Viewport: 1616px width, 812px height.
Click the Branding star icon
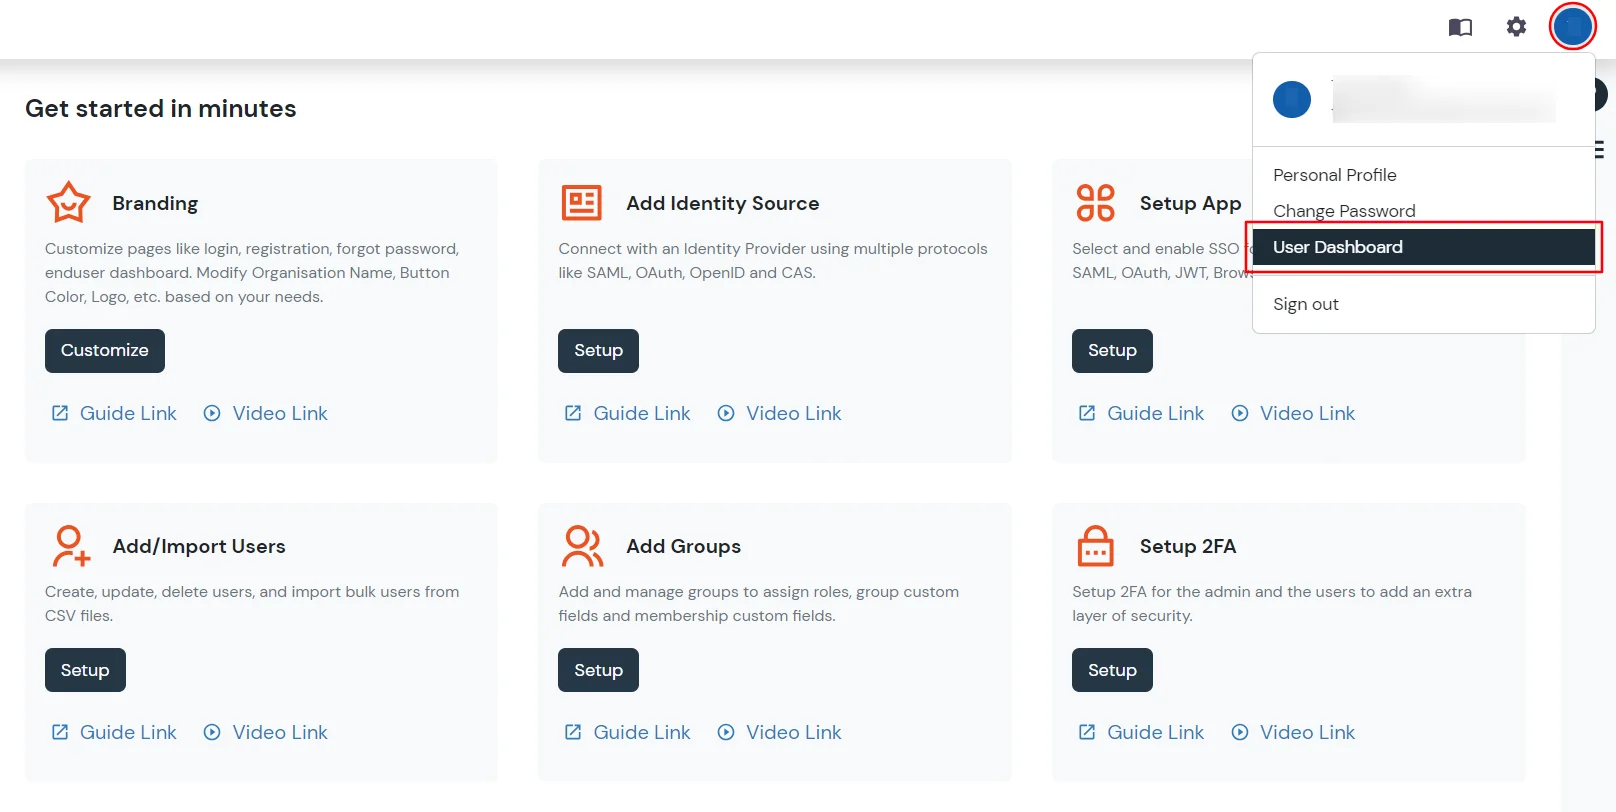pos(69,203)
